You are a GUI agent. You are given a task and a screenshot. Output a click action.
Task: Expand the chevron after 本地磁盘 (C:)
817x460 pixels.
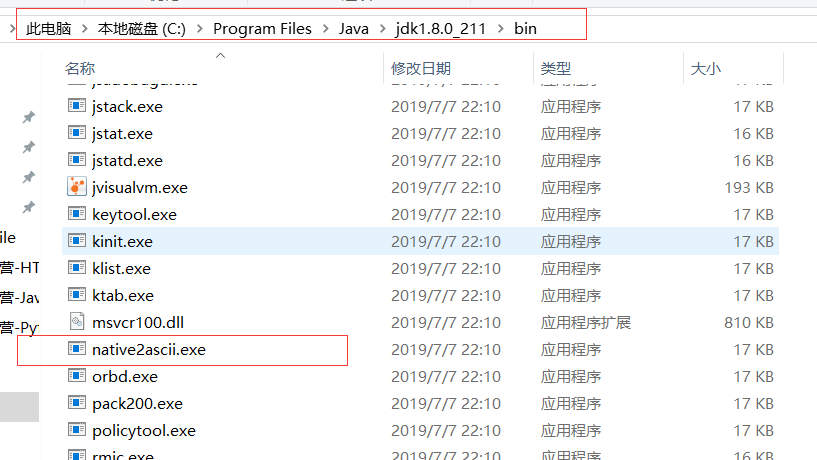[x=200, y=29]
